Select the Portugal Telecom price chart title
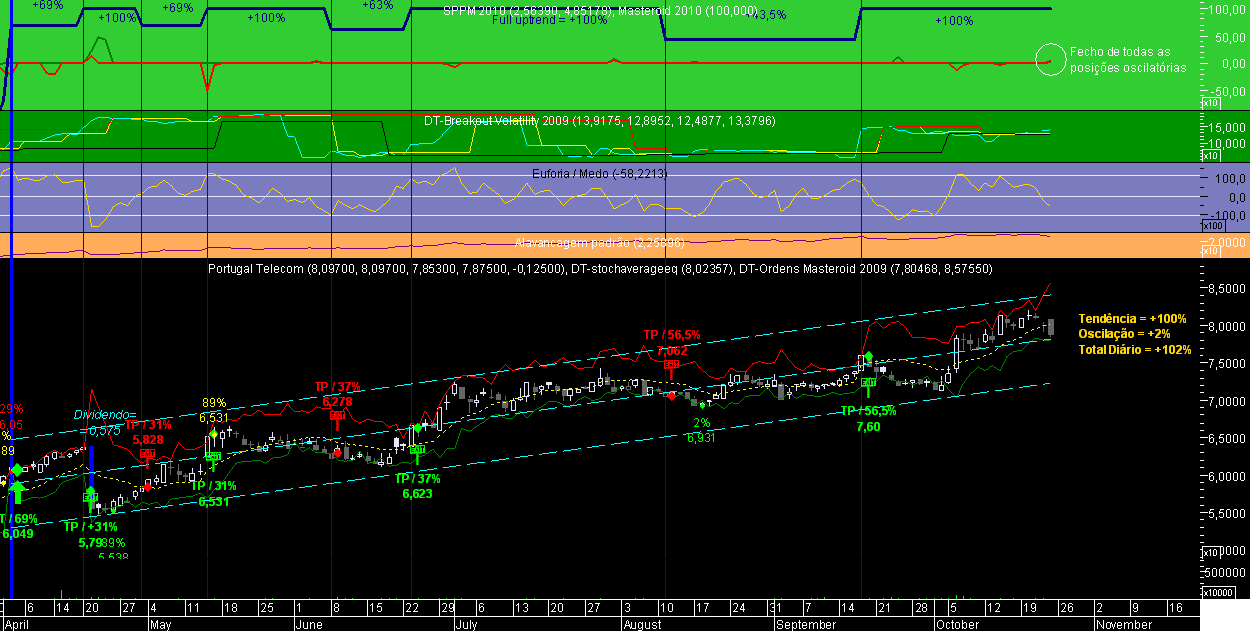Viewport: 1250px width, 631px height. (600, 269)
